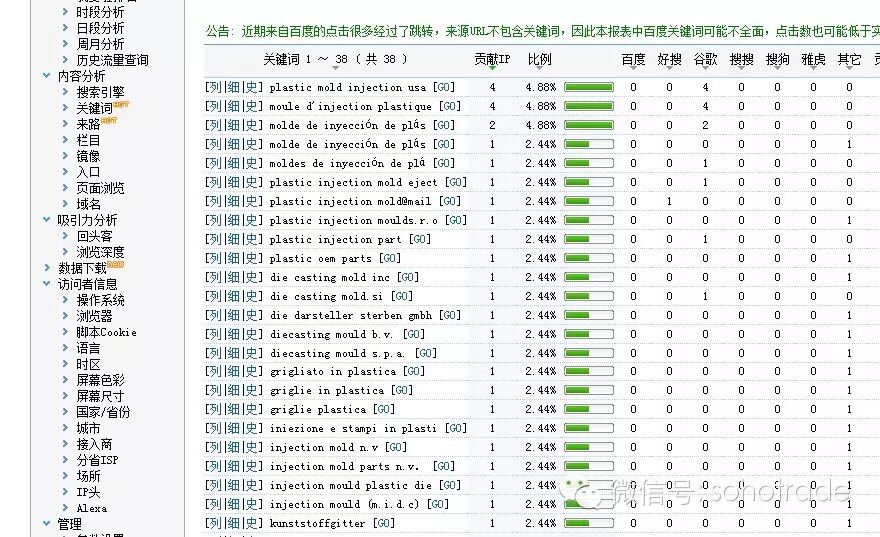
Task: Click 史 link for die casting mold inc
Action: (252, 277)
